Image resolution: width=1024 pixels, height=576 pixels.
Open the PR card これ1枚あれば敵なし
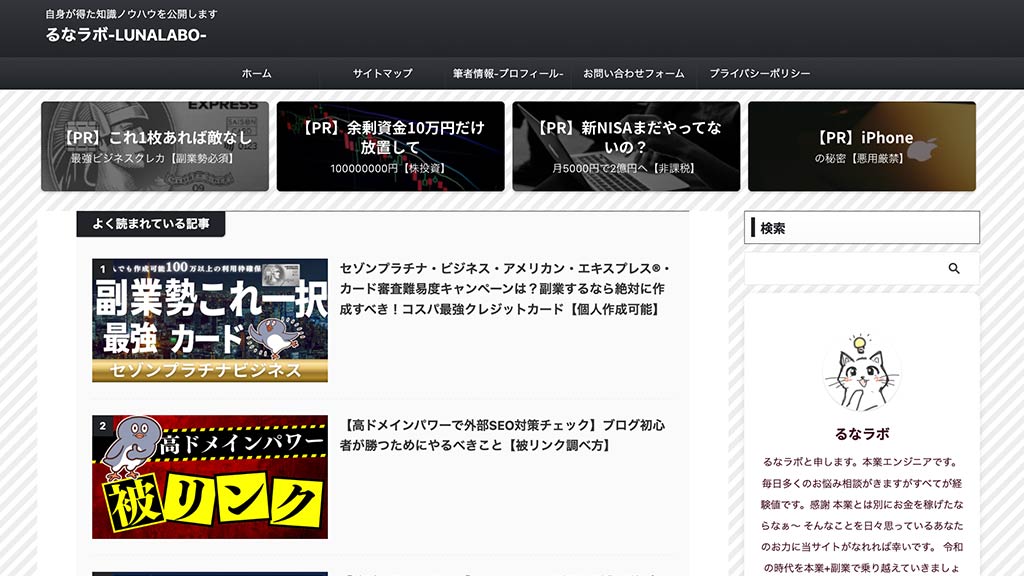(x=155, y=146)
